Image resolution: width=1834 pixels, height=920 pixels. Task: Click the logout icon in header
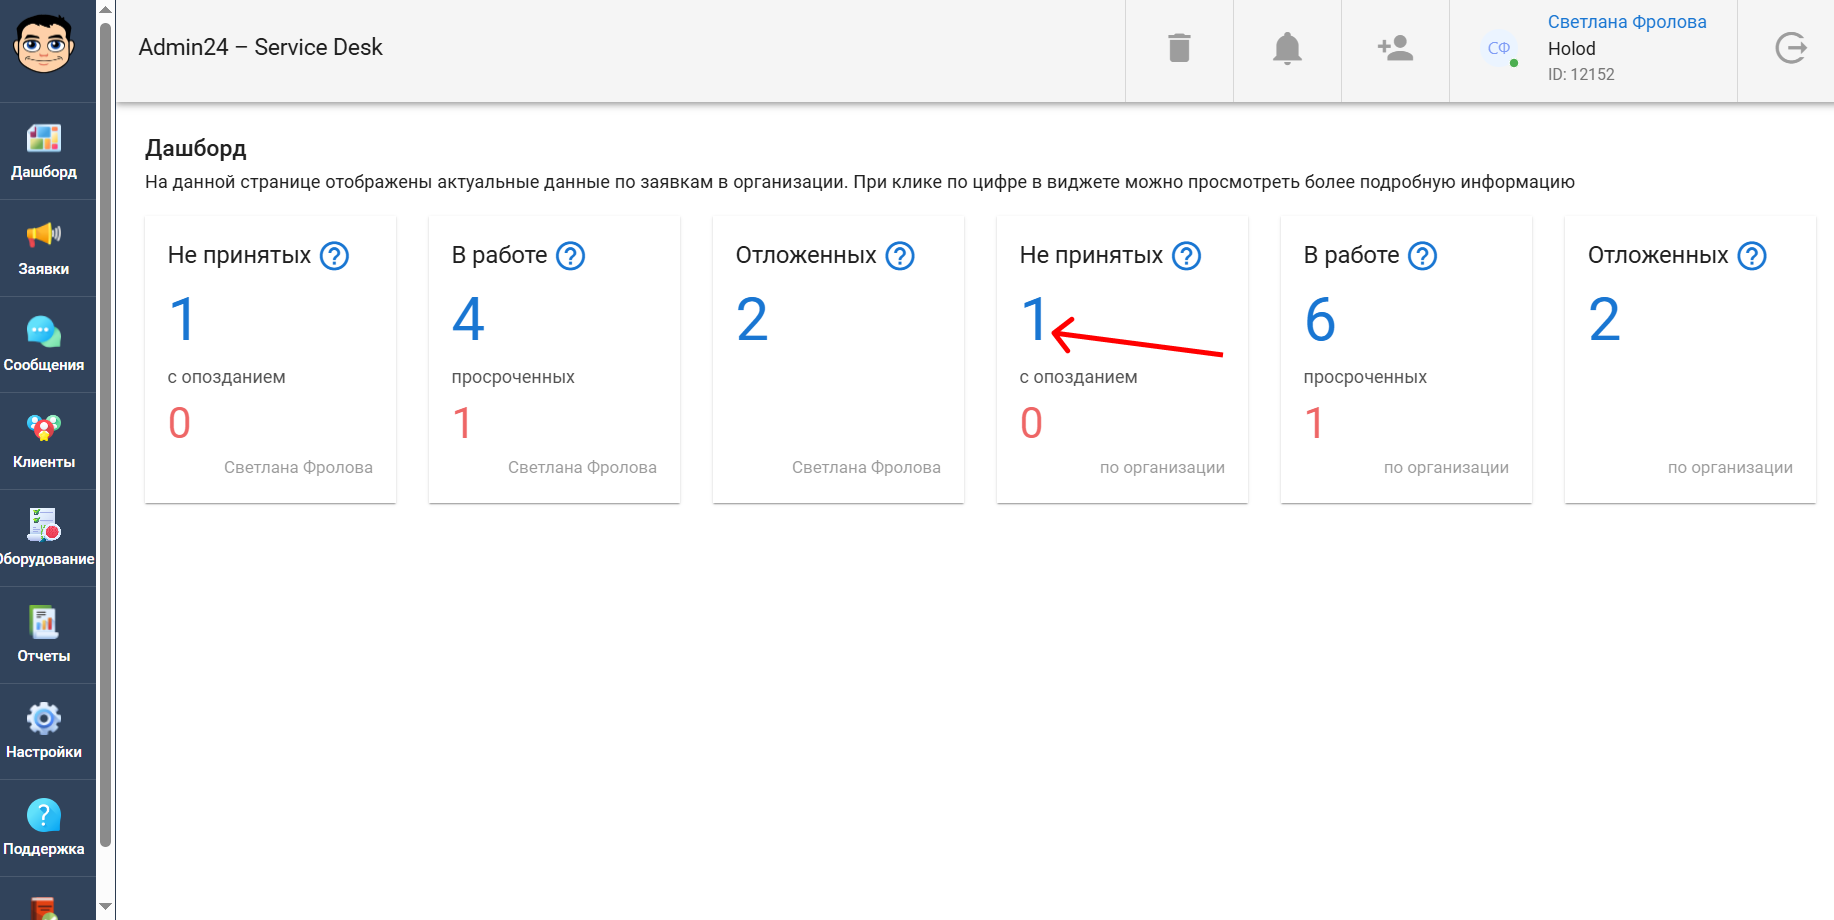(1790, 48)
